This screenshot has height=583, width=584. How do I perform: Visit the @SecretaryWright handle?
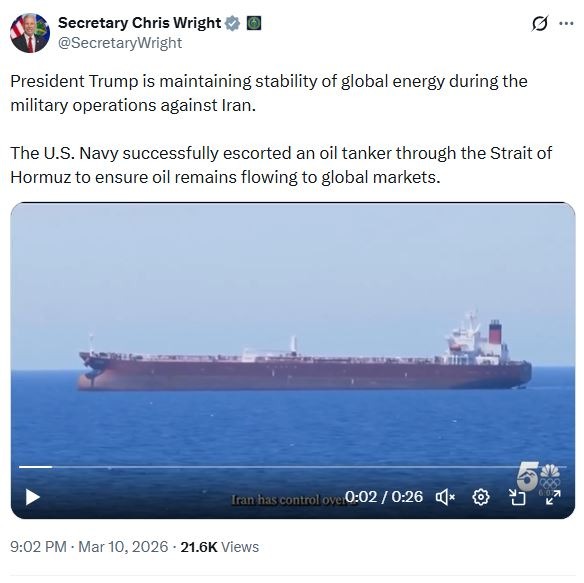120,43
